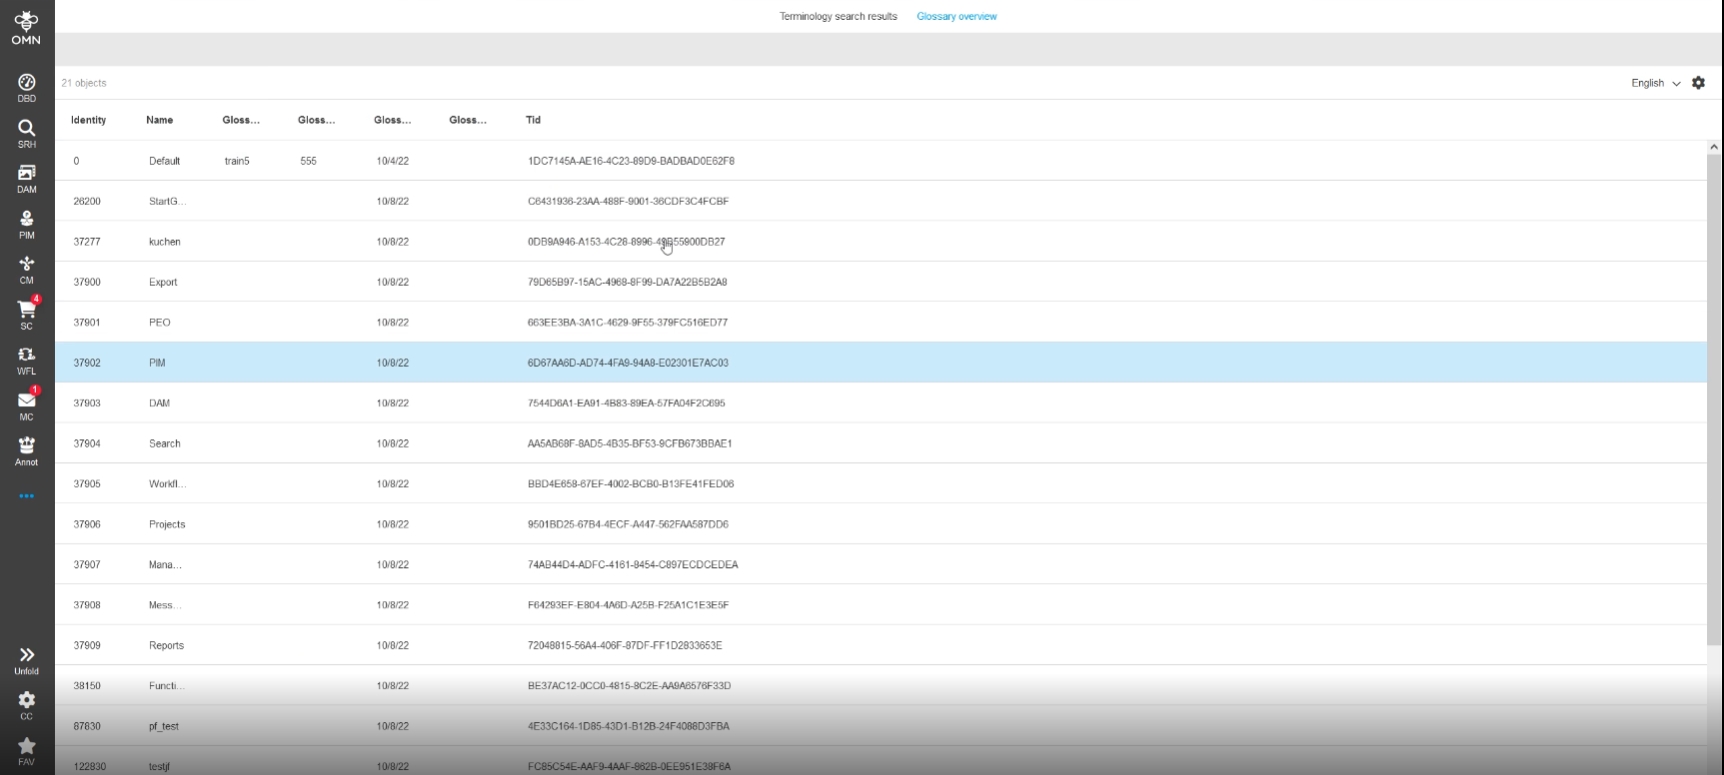This screenshot has height=775, width=1724.
Task: Click the vertical scrollbar thumb
Action: (x=1714, y=400)
